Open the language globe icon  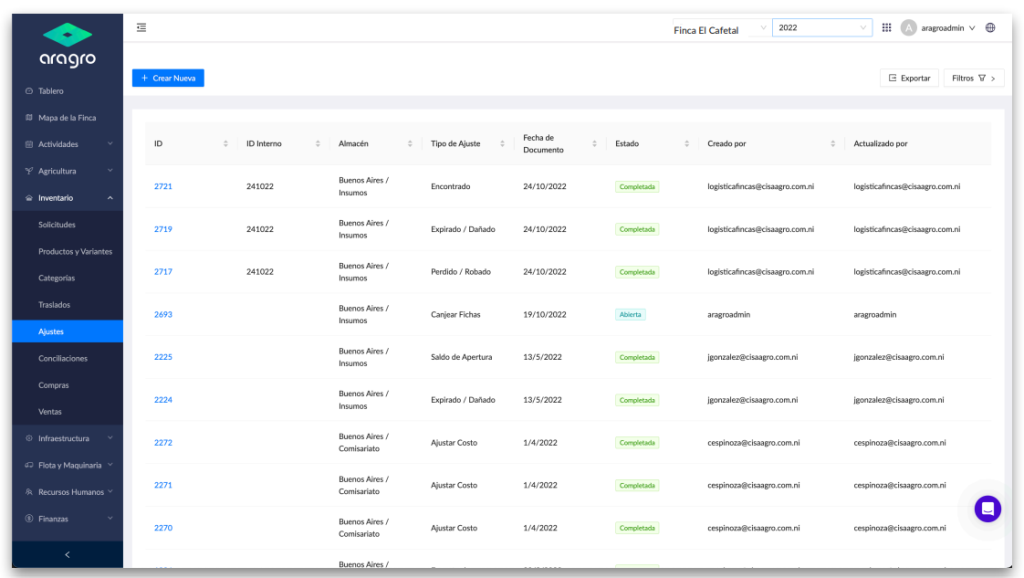pos(991,27)
